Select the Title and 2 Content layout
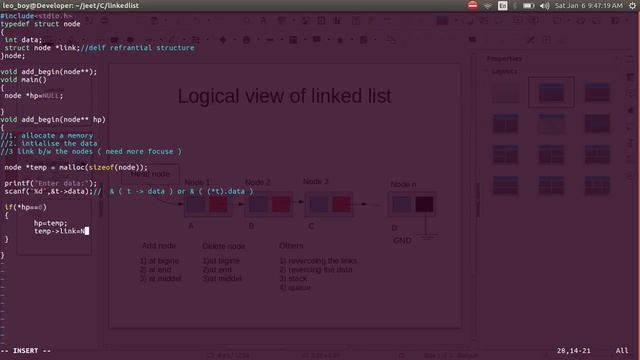This screenshot has width=640, height=360. pos(505,123)
